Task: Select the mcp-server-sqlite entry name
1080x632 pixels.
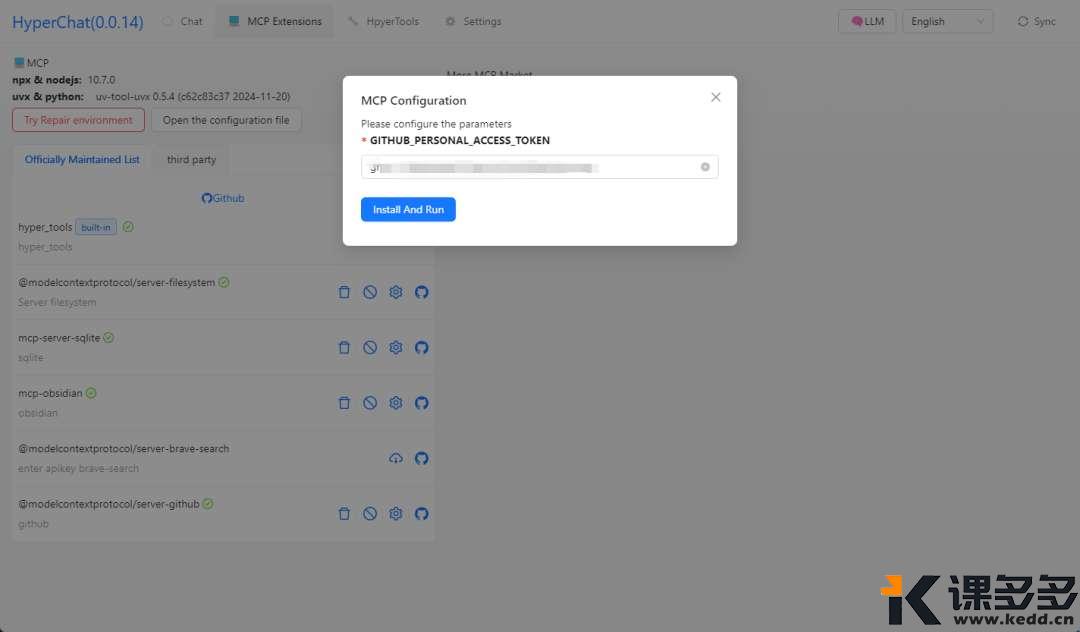Action: (x=59, y=338)
